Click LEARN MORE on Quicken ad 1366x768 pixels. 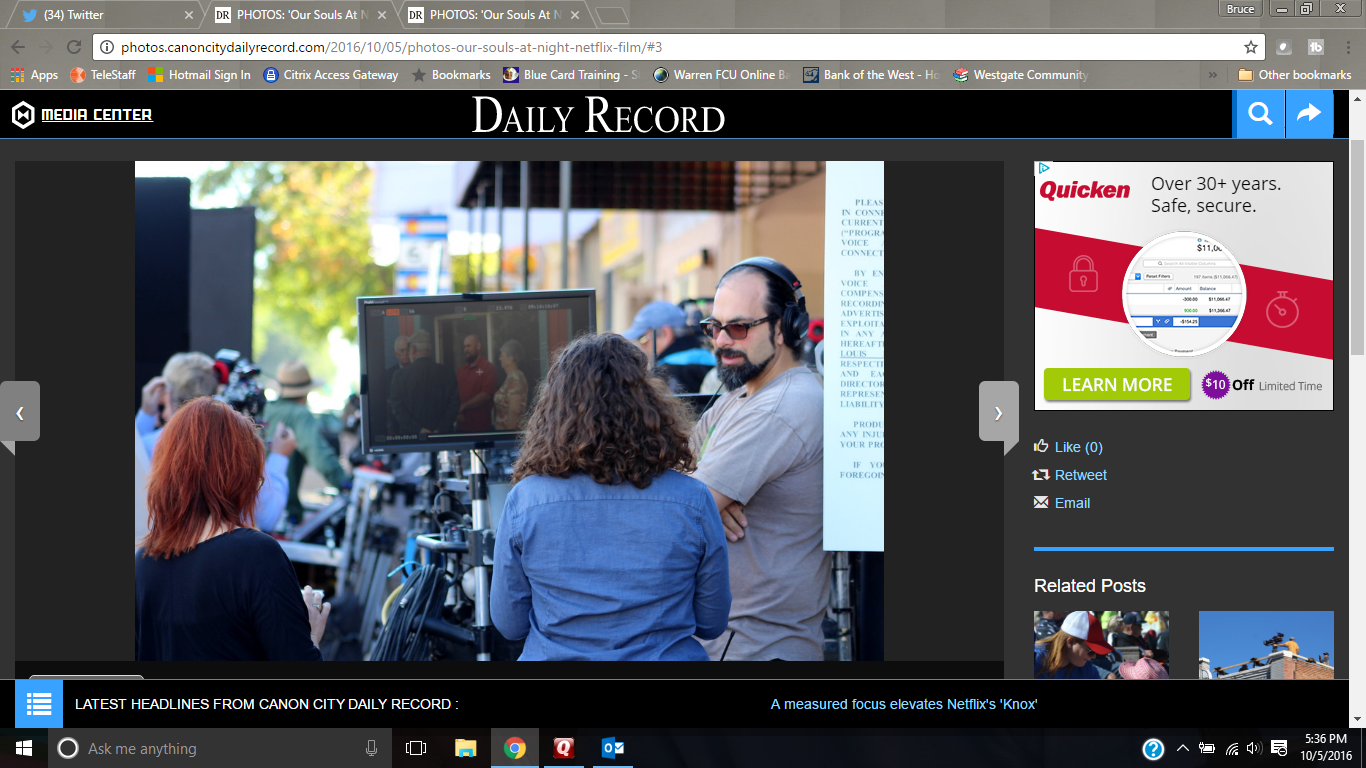(1117, 385)
